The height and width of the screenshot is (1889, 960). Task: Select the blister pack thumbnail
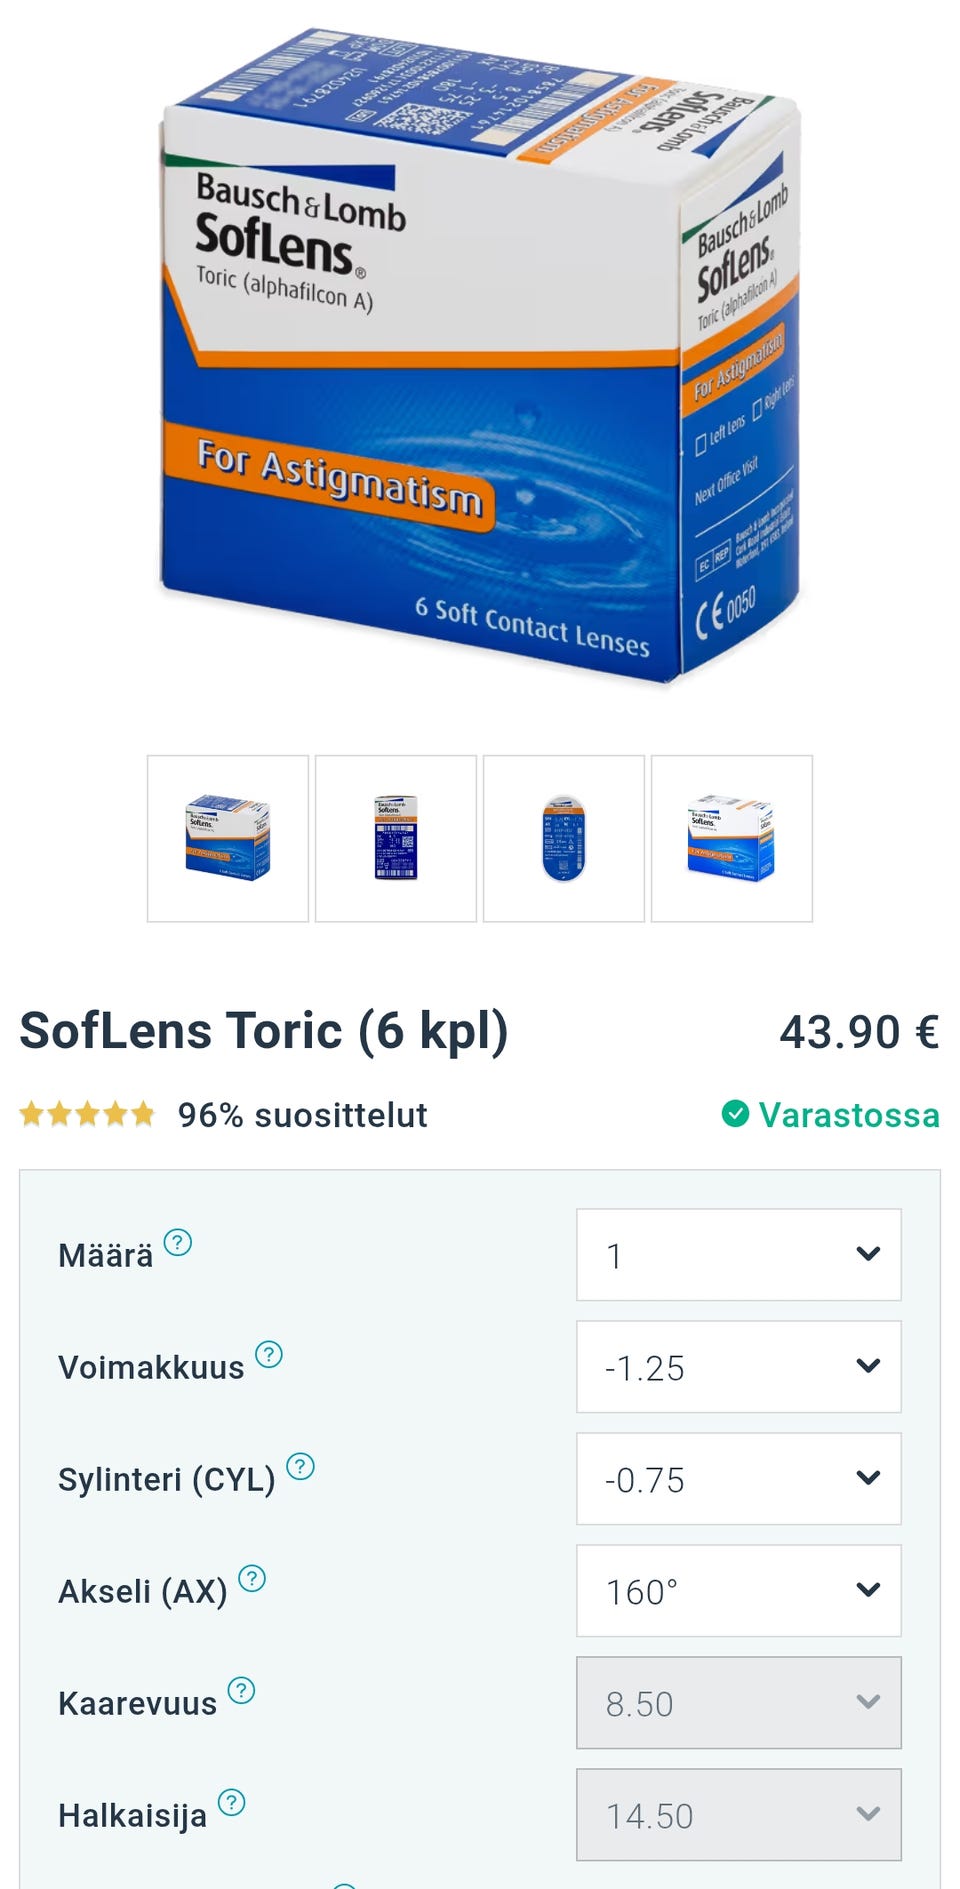click(564, 838)
